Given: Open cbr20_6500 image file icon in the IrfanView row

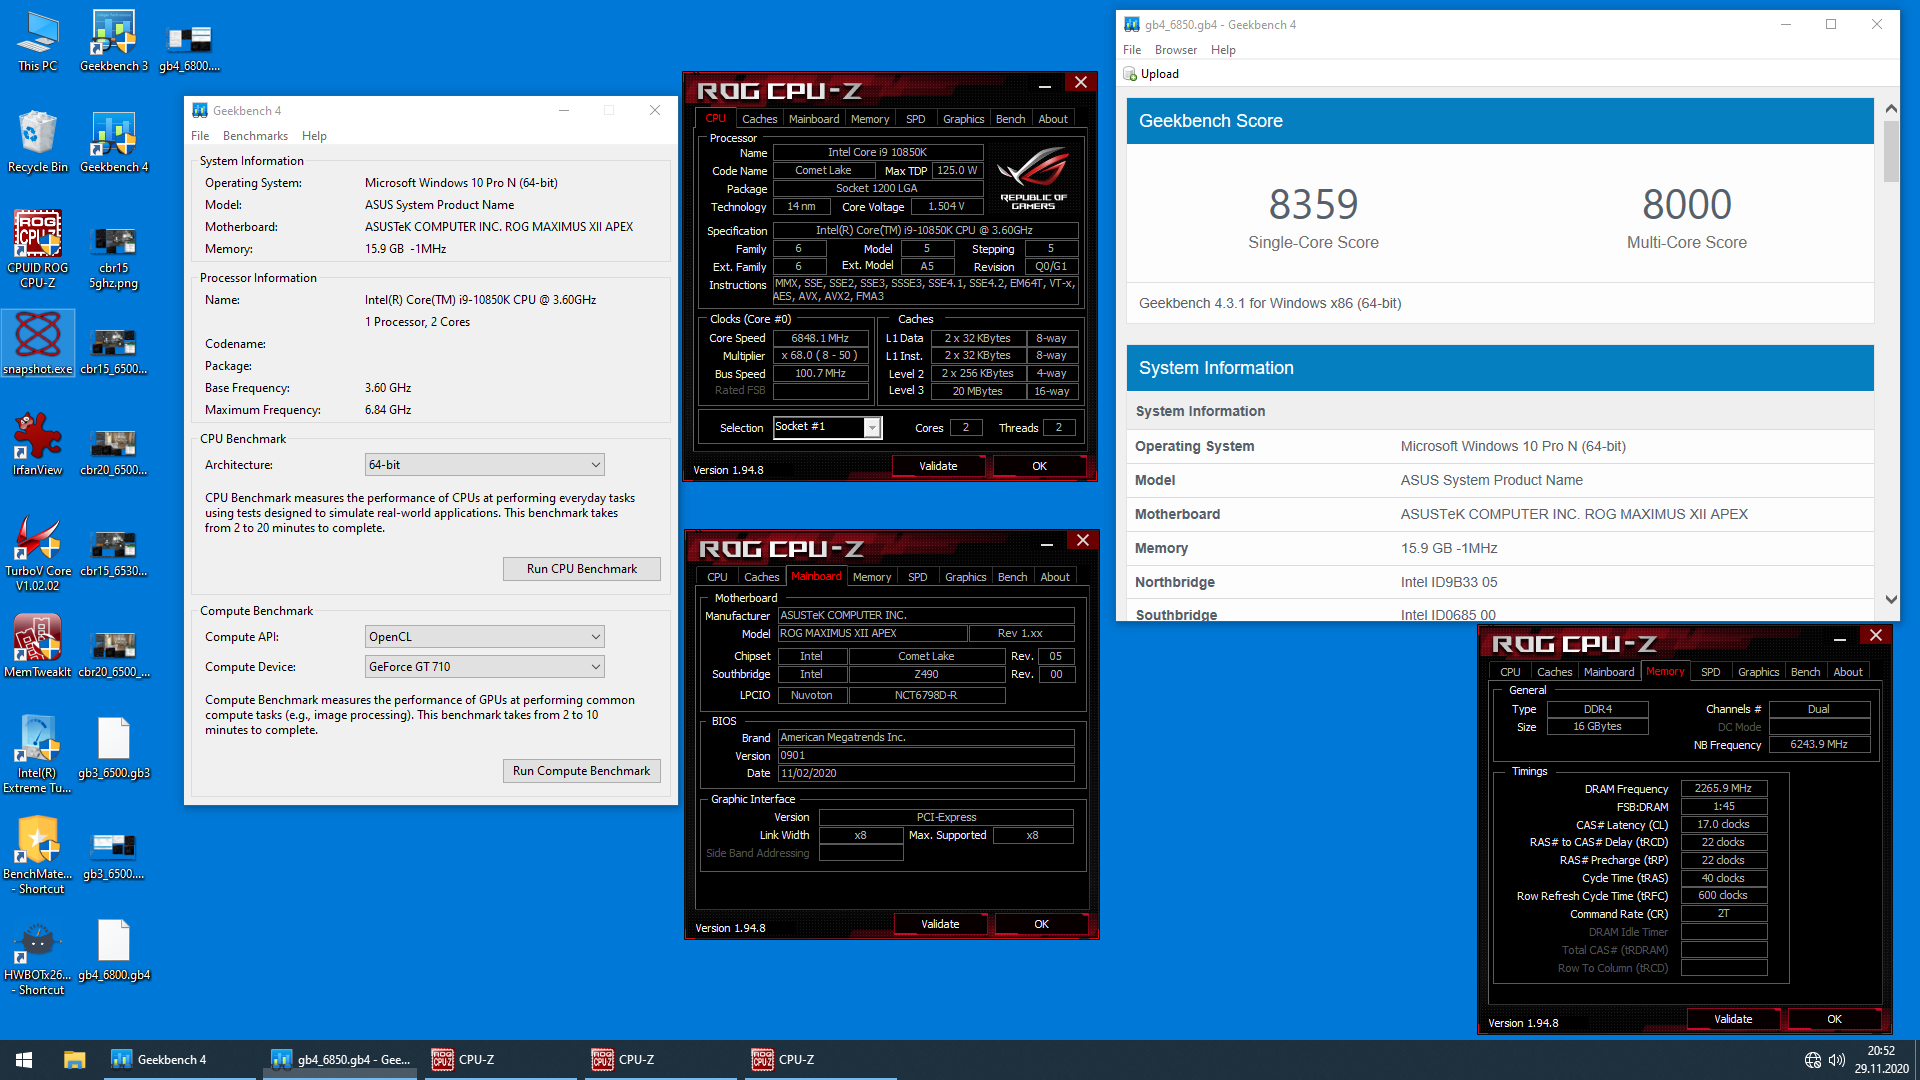Looking at the screenshot, I should [114, 452].
